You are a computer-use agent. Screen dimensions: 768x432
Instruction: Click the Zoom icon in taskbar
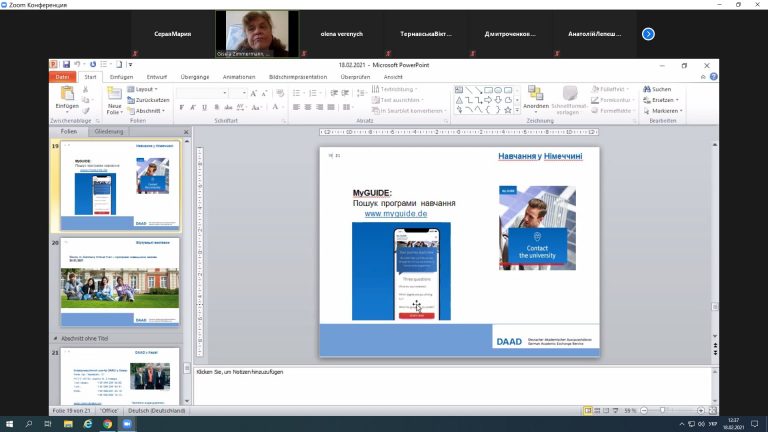(127, 424)
